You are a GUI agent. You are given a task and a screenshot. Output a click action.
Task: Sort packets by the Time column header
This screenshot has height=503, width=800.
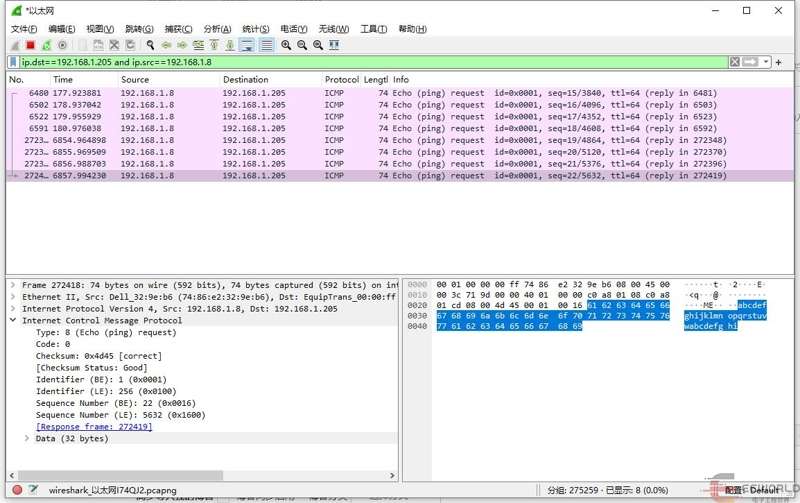(x=82, y=79)
